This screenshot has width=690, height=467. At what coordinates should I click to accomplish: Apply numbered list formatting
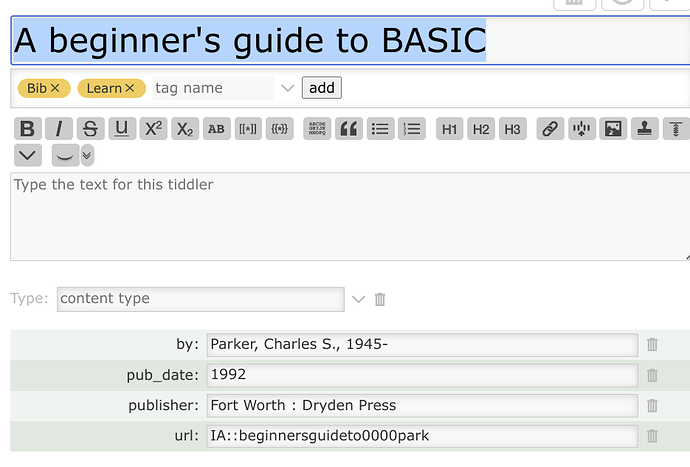[412, 129]
